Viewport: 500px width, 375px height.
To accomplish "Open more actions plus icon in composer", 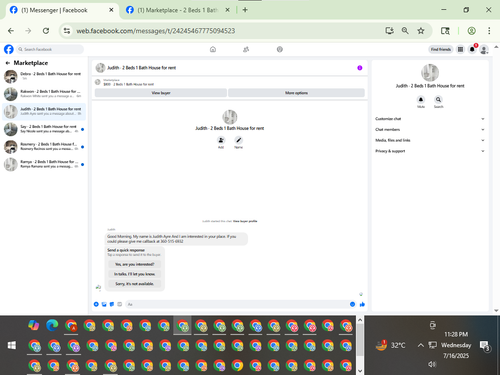I will 96,304.
